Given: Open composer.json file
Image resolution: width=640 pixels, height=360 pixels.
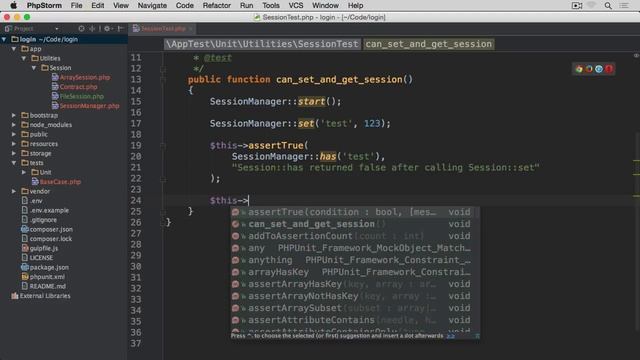Looking at the screenshot, I should (47, 229).
